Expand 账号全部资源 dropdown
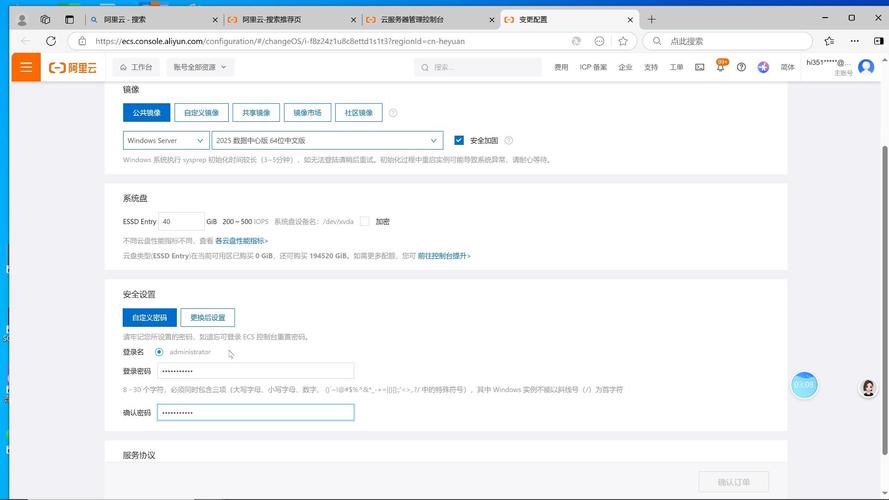889x500 pixels. tap(200, 67)
